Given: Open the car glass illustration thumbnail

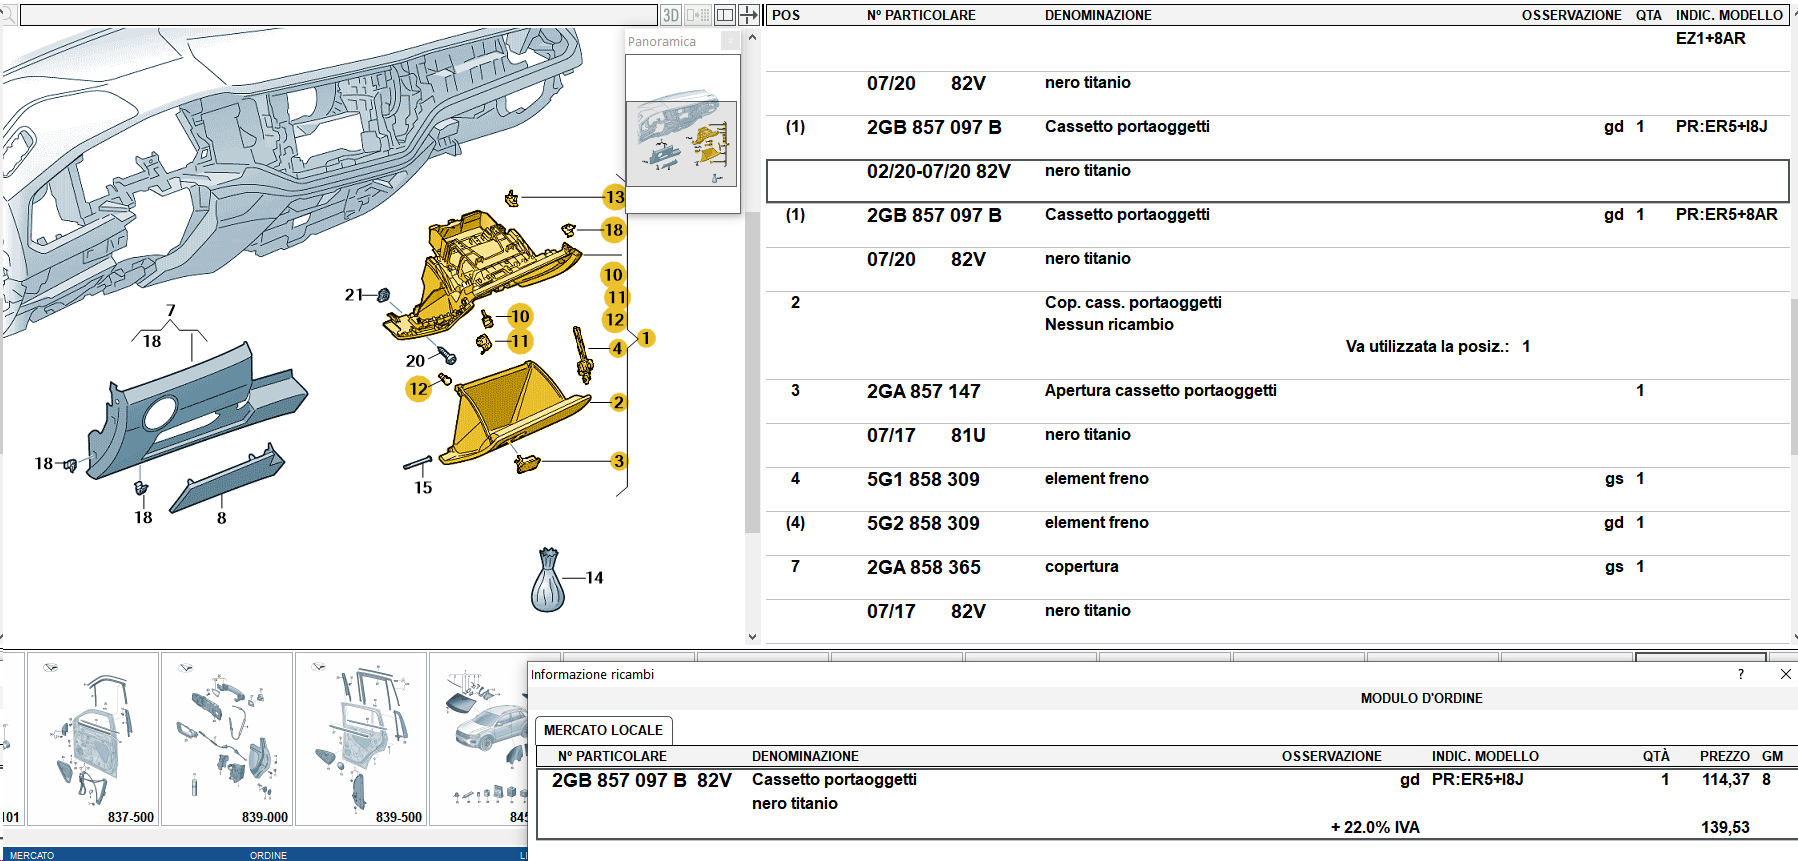Looking at the screenshot, I should [x=480, y=739].
